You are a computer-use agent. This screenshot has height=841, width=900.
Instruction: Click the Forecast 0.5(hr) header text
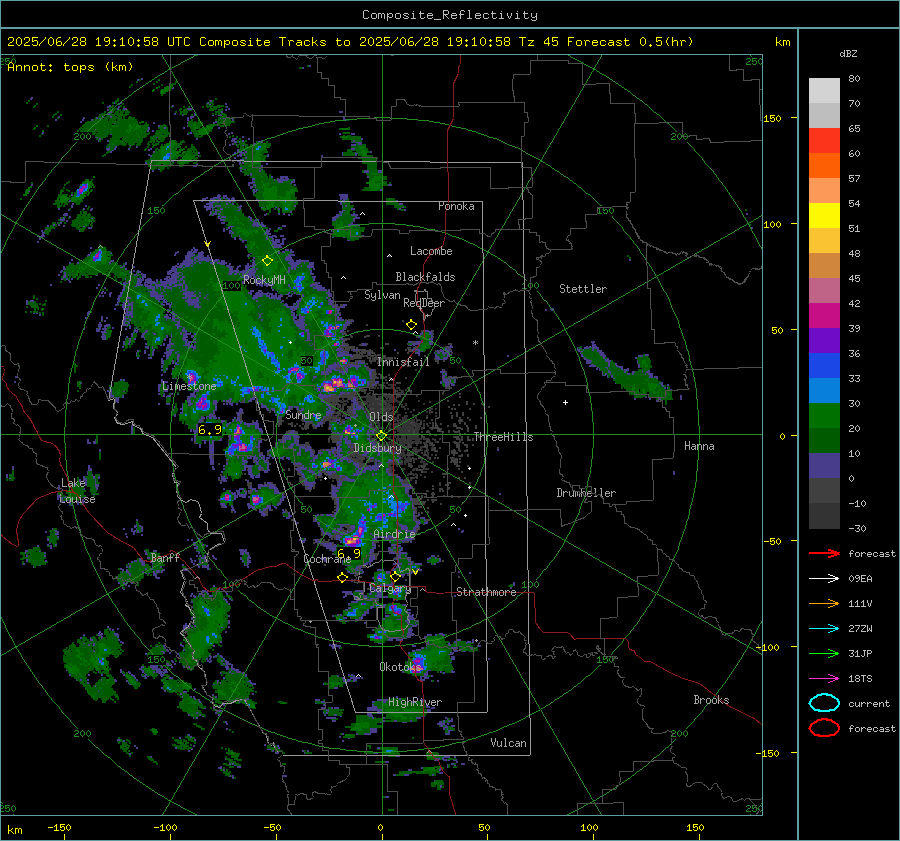click(630, 42)
